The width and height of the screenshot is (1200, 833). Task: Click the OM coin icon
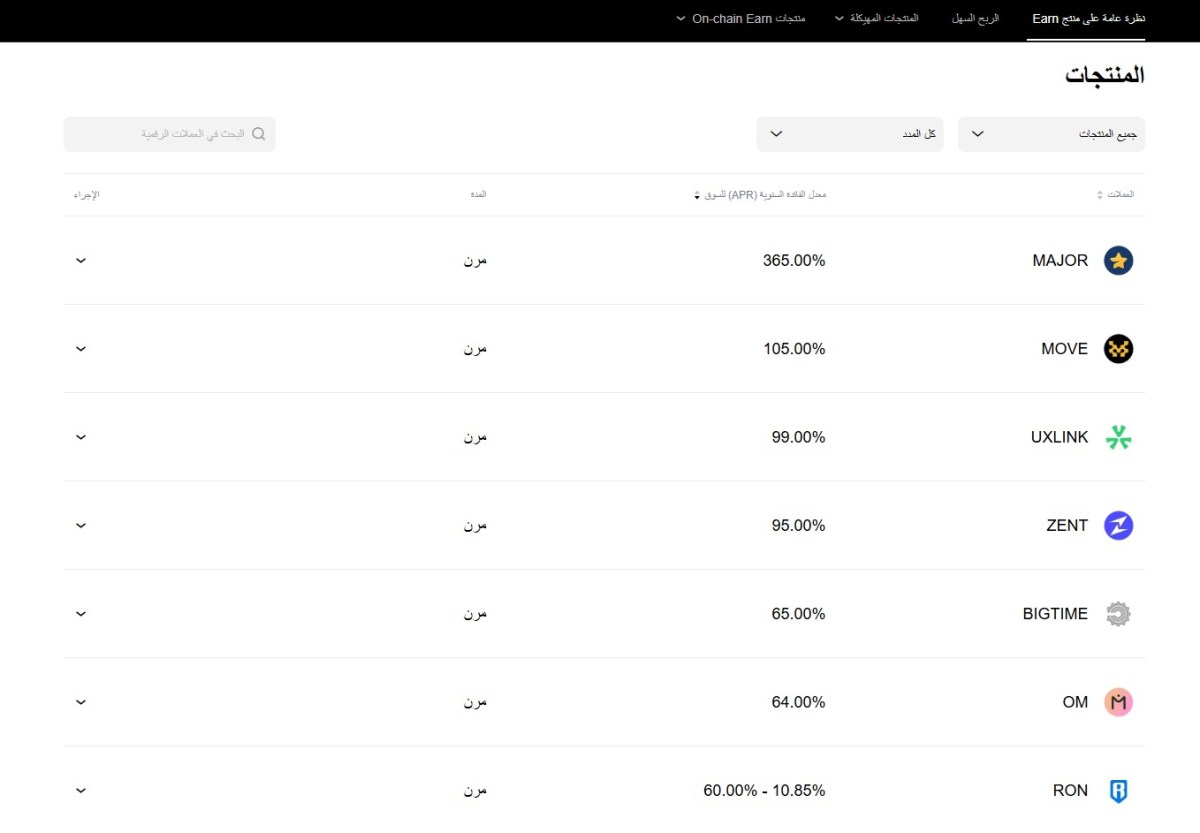(x=1118, y=702)
